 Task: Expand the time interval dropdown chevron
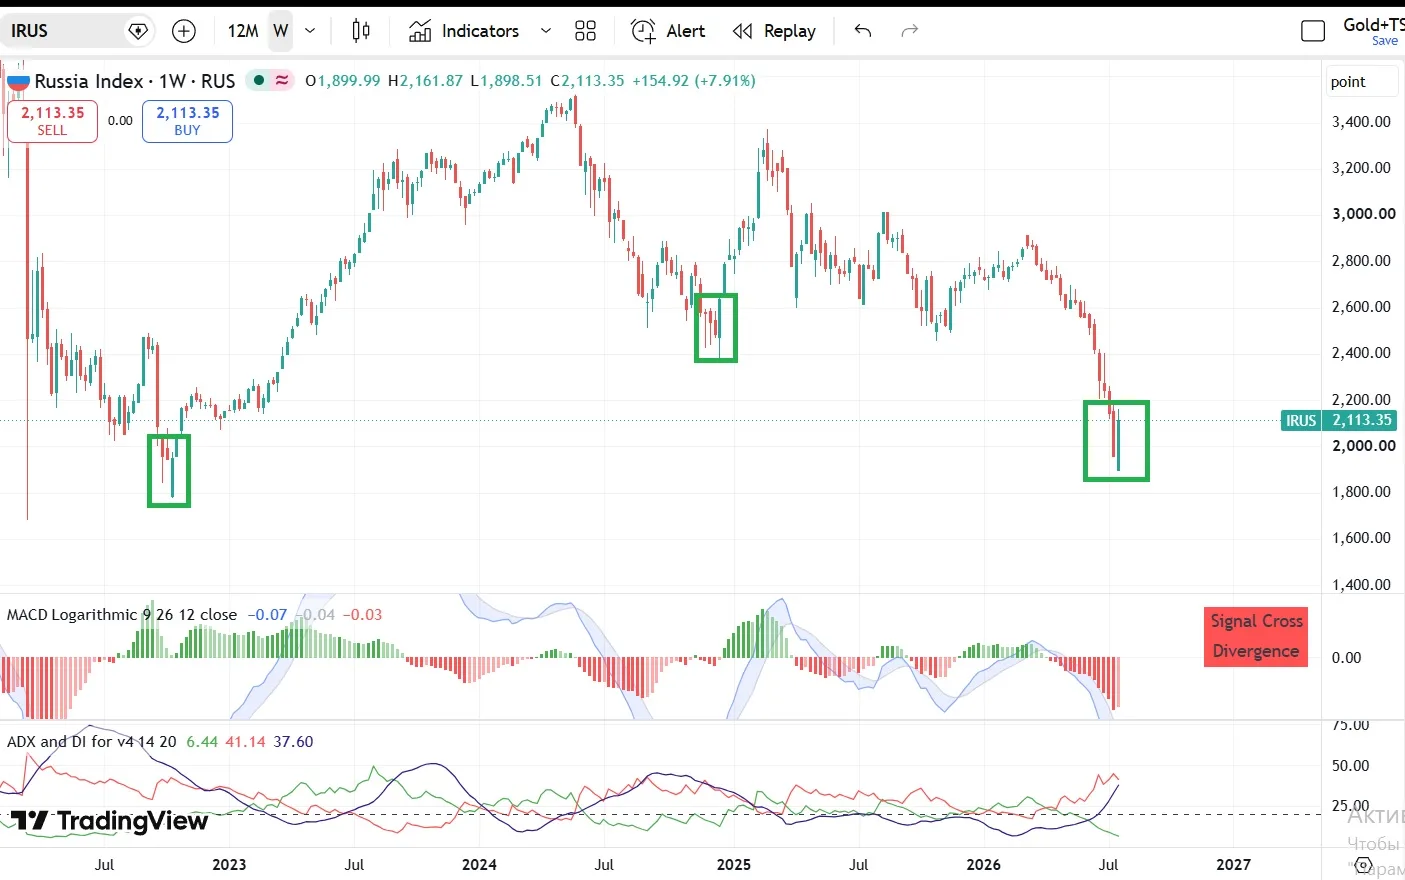point(310,31)
